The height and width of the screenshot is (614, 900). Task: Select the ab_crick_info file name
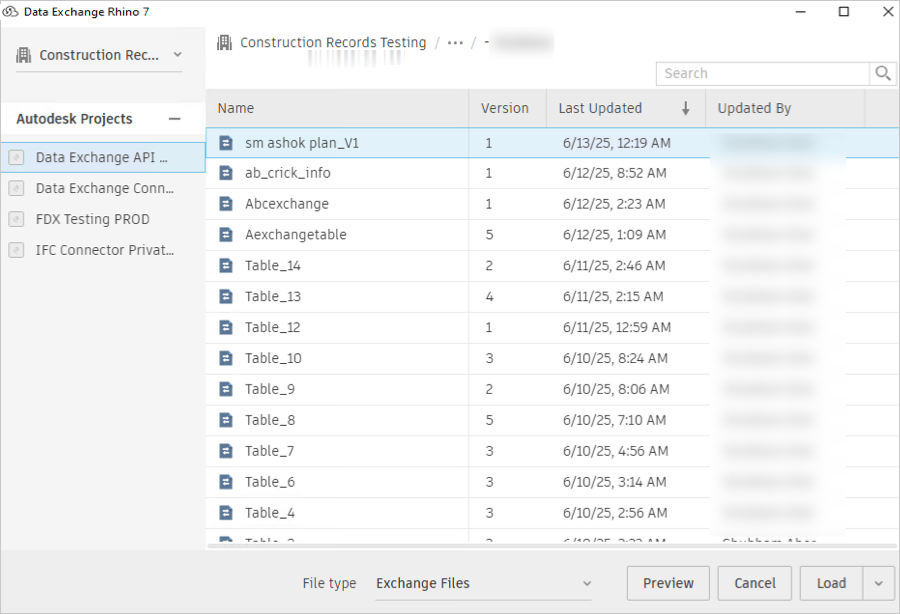pyautogui.click(x=288, y=173)
